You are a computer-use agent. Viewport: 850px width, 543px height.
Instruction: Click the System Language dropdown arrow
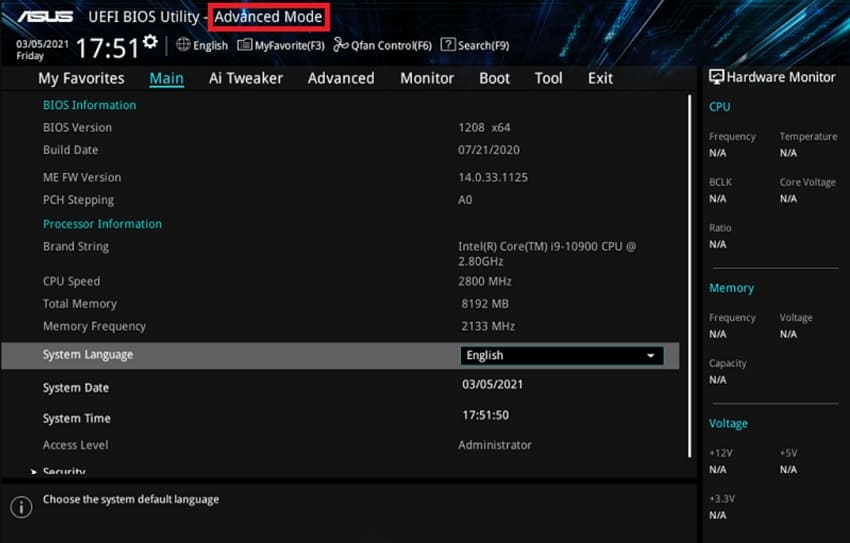[651, 355]
